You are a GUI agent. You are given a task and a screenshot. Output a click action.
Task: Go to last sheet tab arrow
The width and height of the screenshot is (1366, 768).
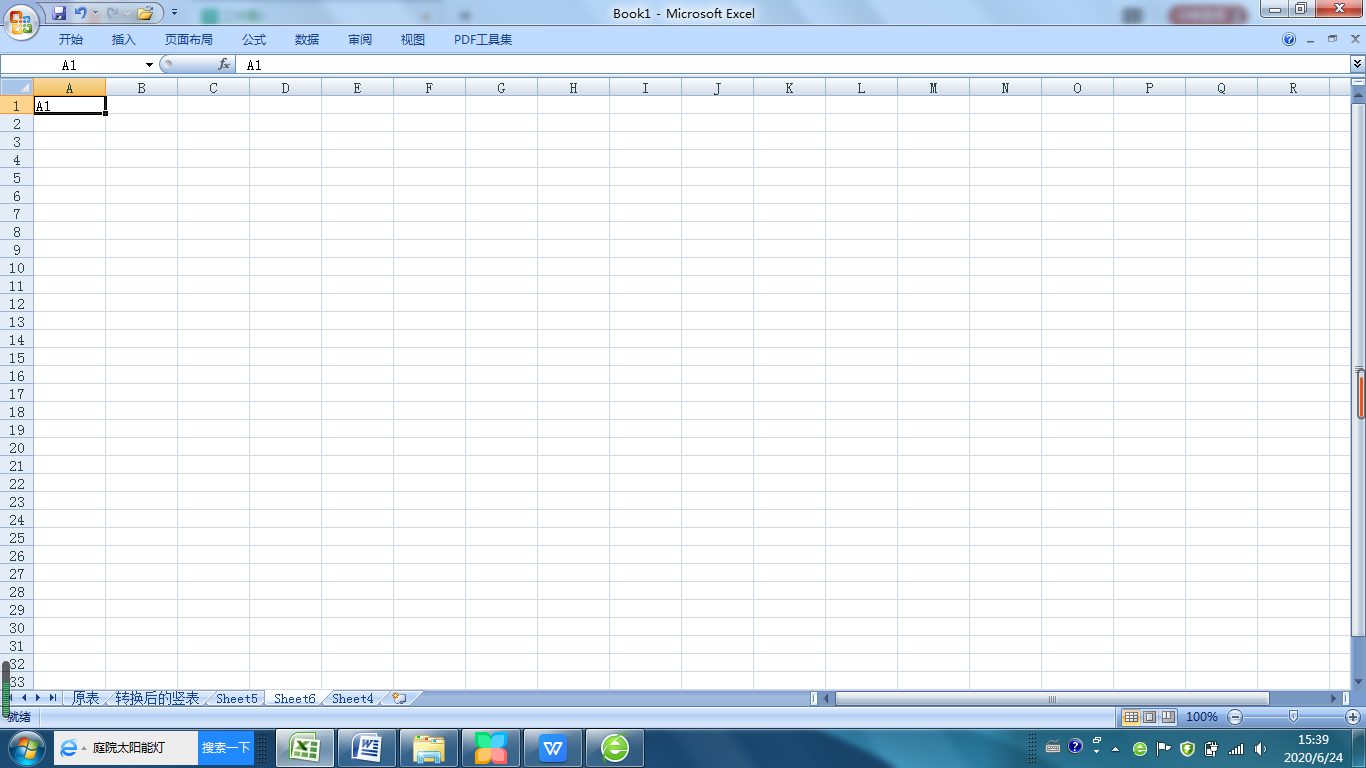[53, 698]
